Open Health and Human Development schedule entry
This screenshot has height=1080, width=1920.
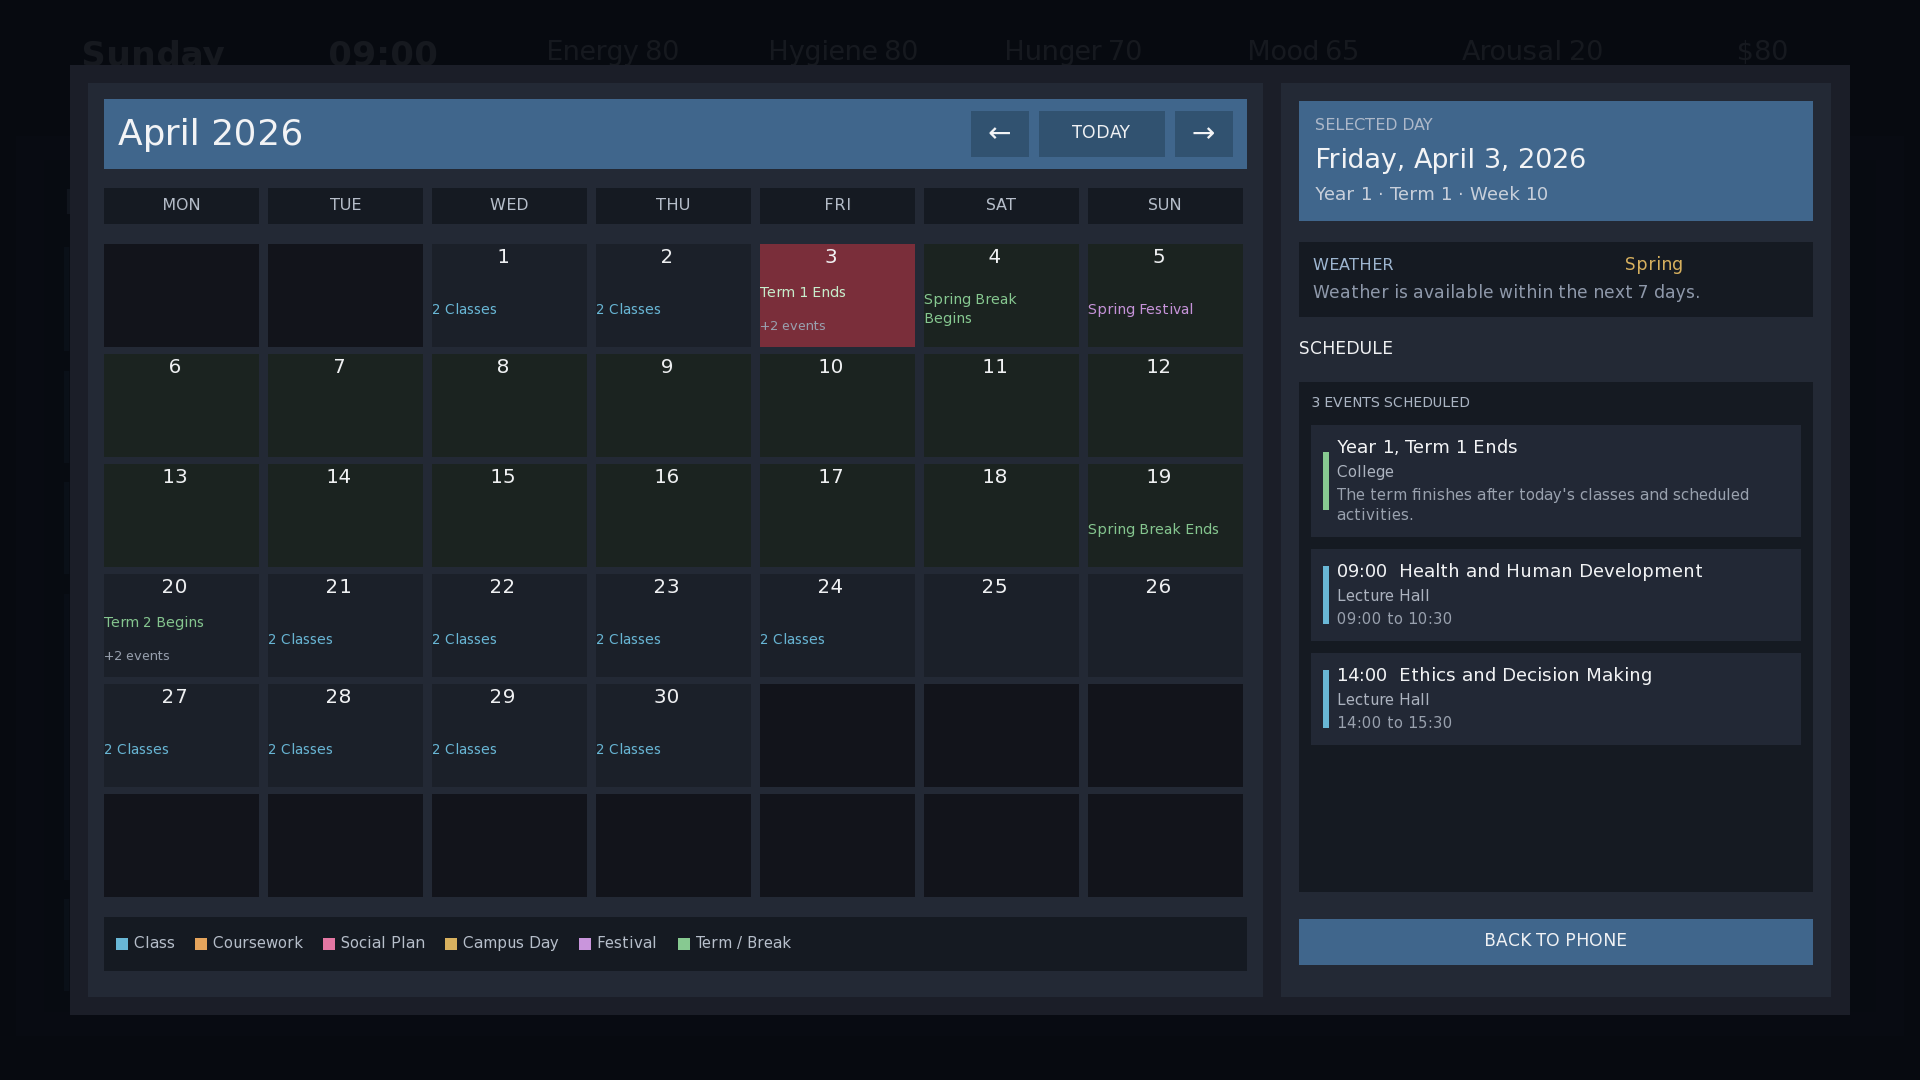1555,595
